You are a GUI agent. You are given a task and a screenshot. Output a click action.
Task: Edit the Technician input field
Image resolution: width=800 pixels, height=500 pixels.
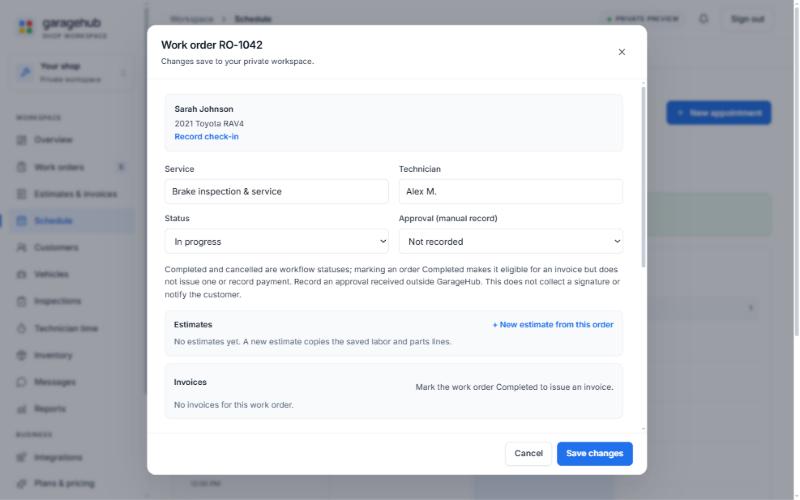point(510,191)
